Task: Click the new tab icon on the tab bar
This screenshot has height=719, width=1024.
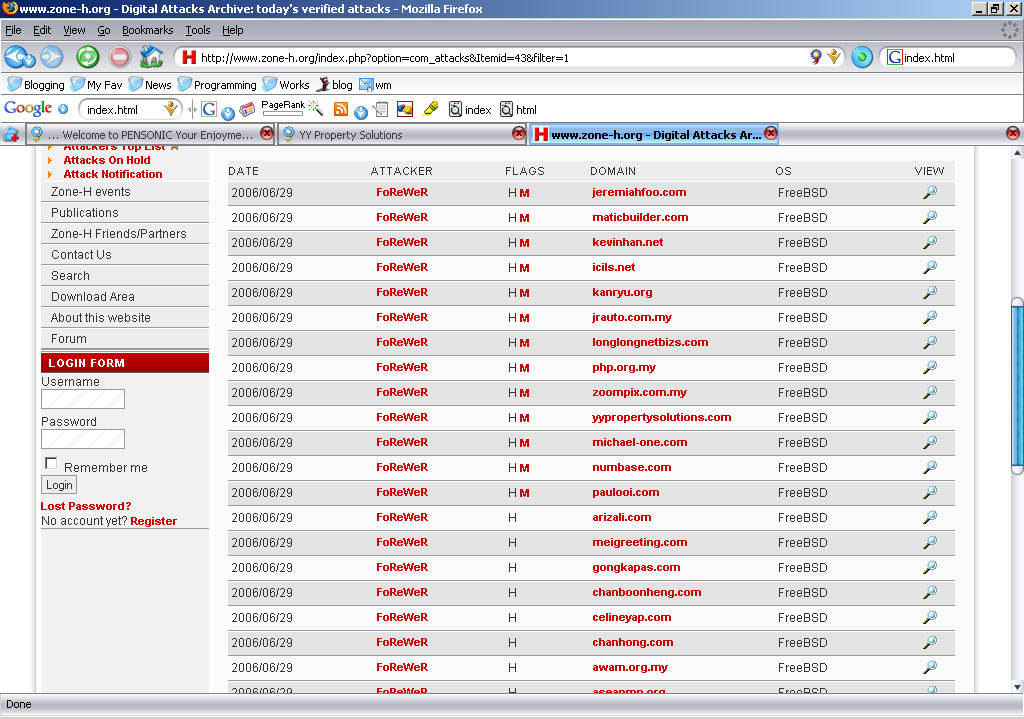Action: (x=11, y=135)
